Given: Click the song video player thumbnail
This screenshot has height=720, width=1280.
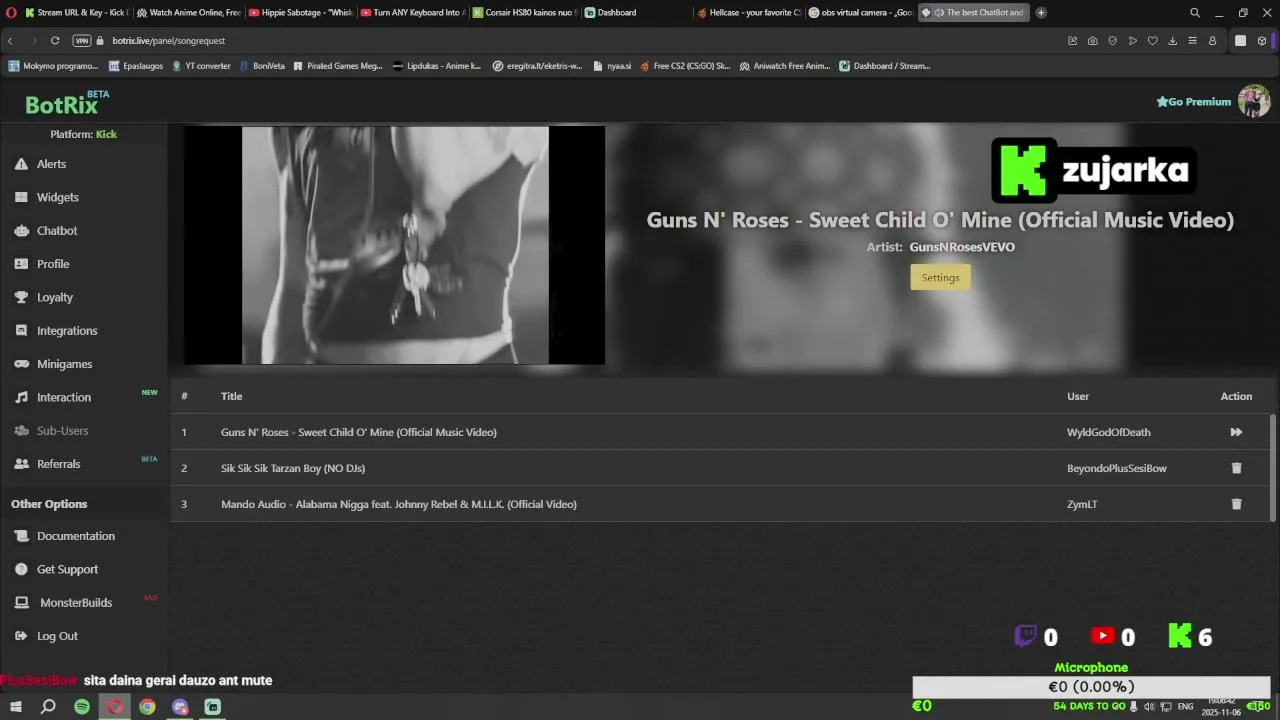Looking at the screenshot, I should [394, 245].
